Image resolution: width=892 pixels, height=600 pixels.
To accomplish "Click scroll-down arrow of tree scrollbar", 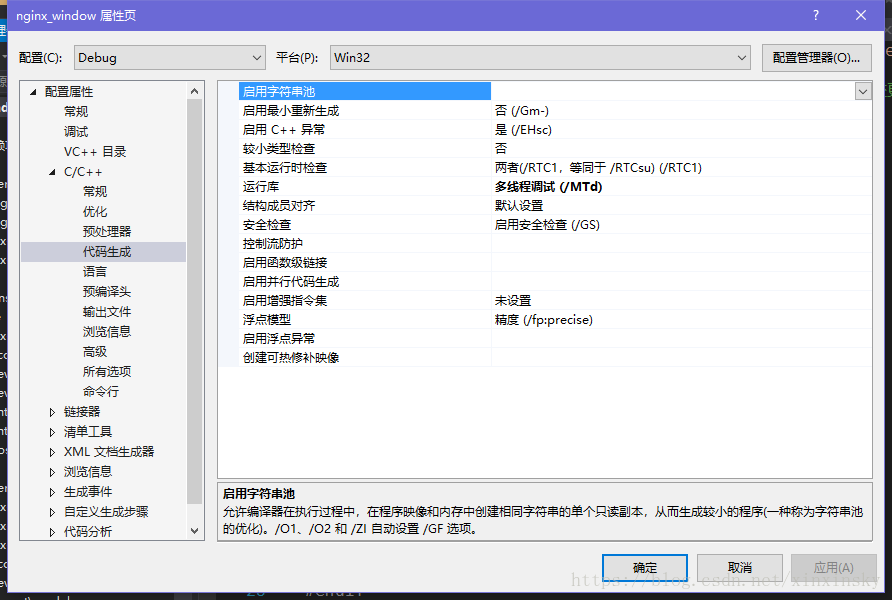I will pos(195,531).
